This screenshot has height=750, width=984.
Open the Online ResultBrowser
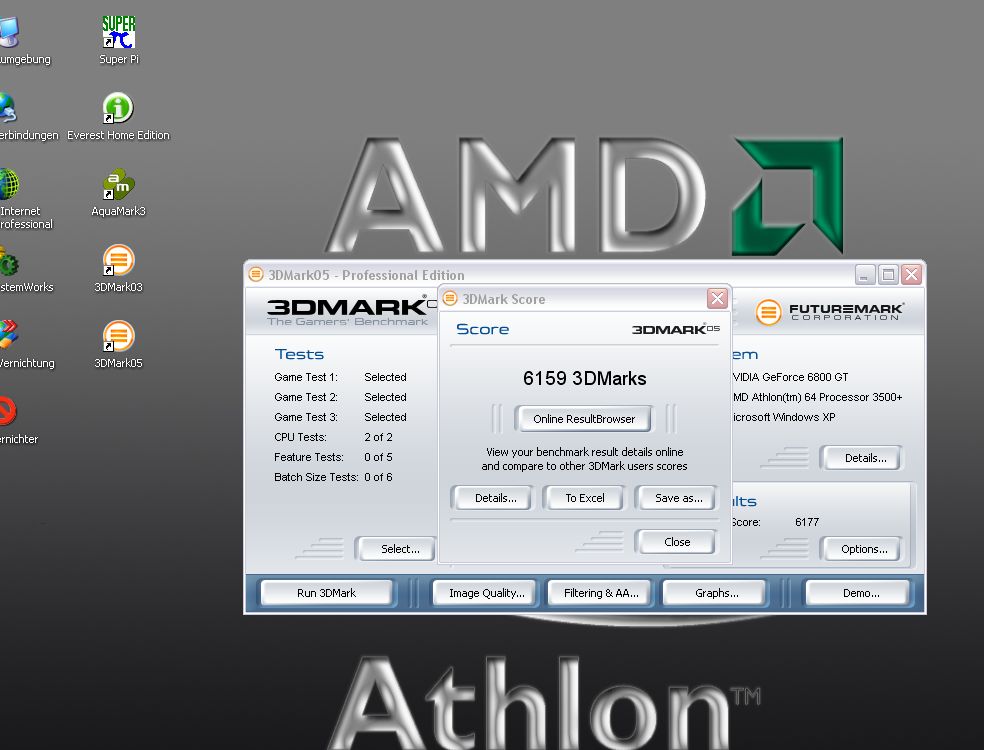[584, 419]
